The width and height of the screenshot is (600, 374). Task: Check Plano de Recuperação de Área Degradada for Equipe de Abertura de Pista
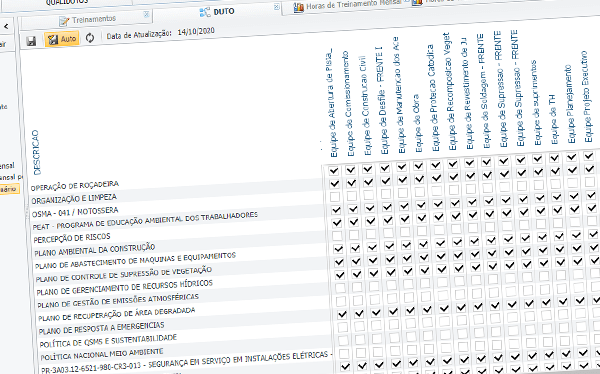click(x=341, y=301)
